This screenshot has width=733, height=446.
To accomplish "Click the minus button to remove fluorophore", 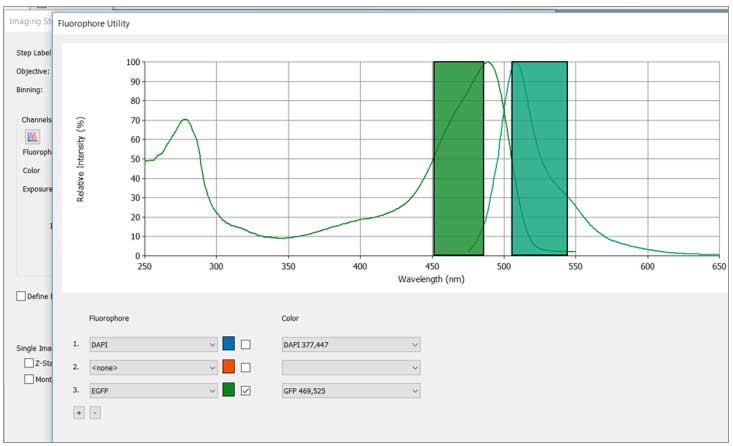I will [95, 411].
